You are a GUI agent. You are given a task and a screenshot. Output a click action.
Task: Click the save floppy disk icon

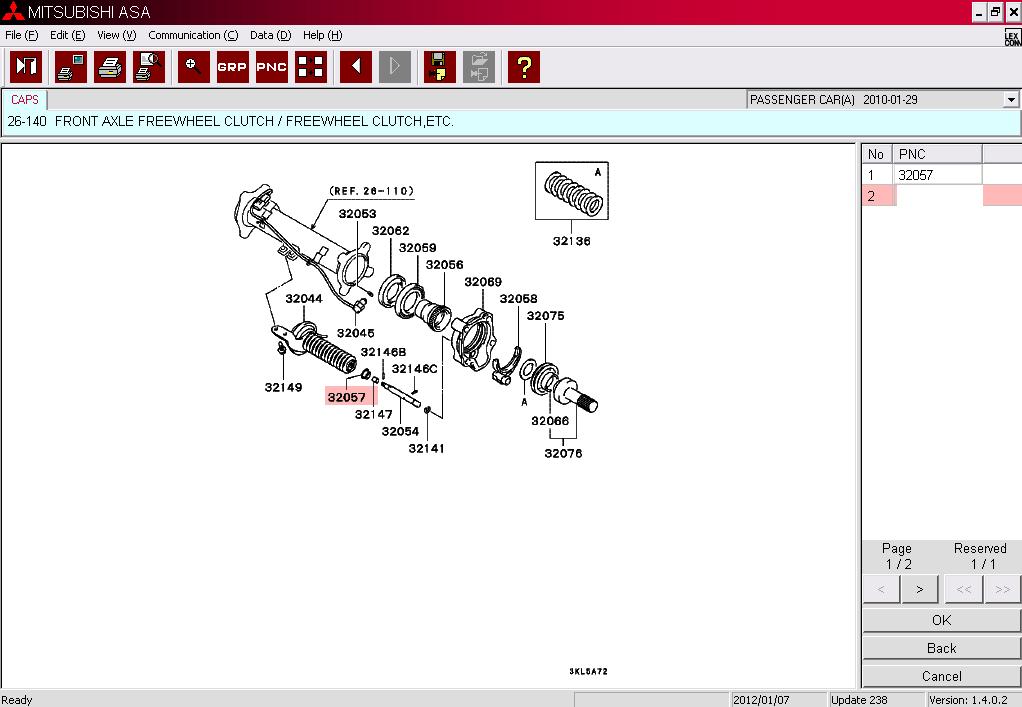(439, 67)
